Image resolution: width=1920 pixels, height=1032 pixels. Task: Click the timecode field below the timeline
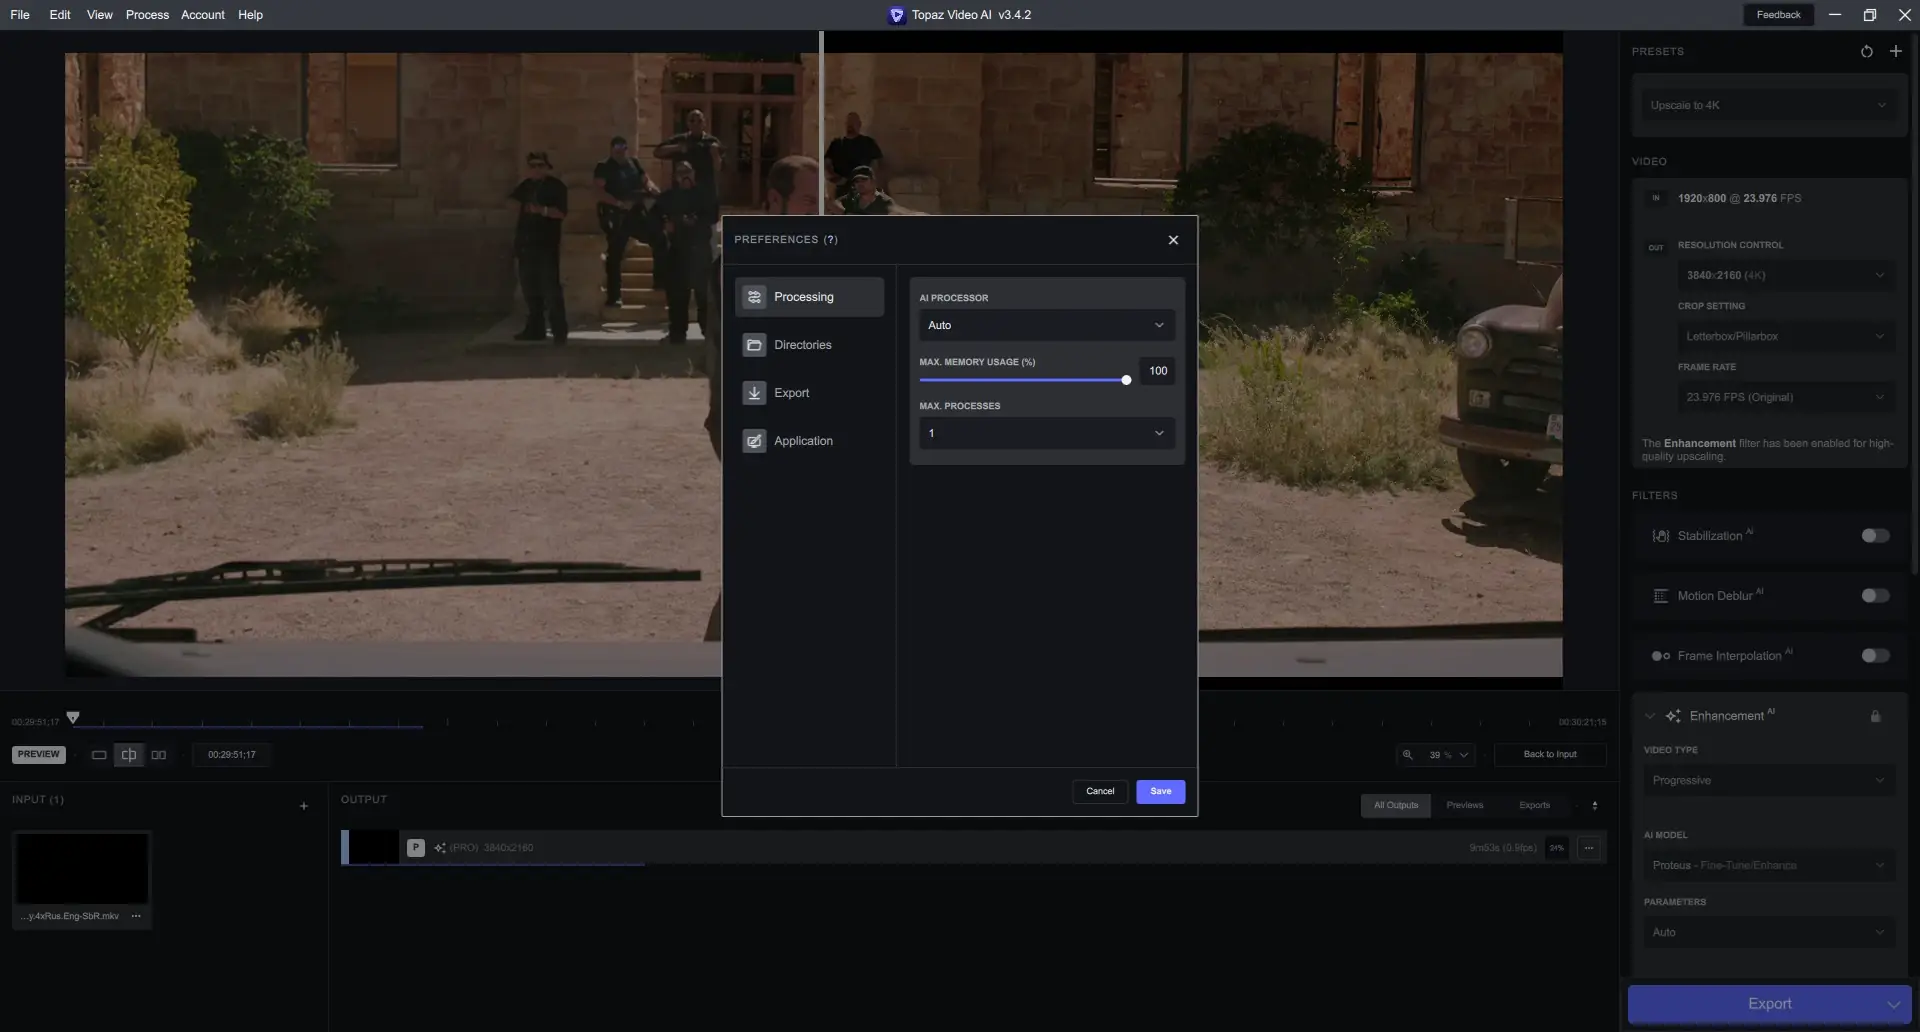pos(232,755)
